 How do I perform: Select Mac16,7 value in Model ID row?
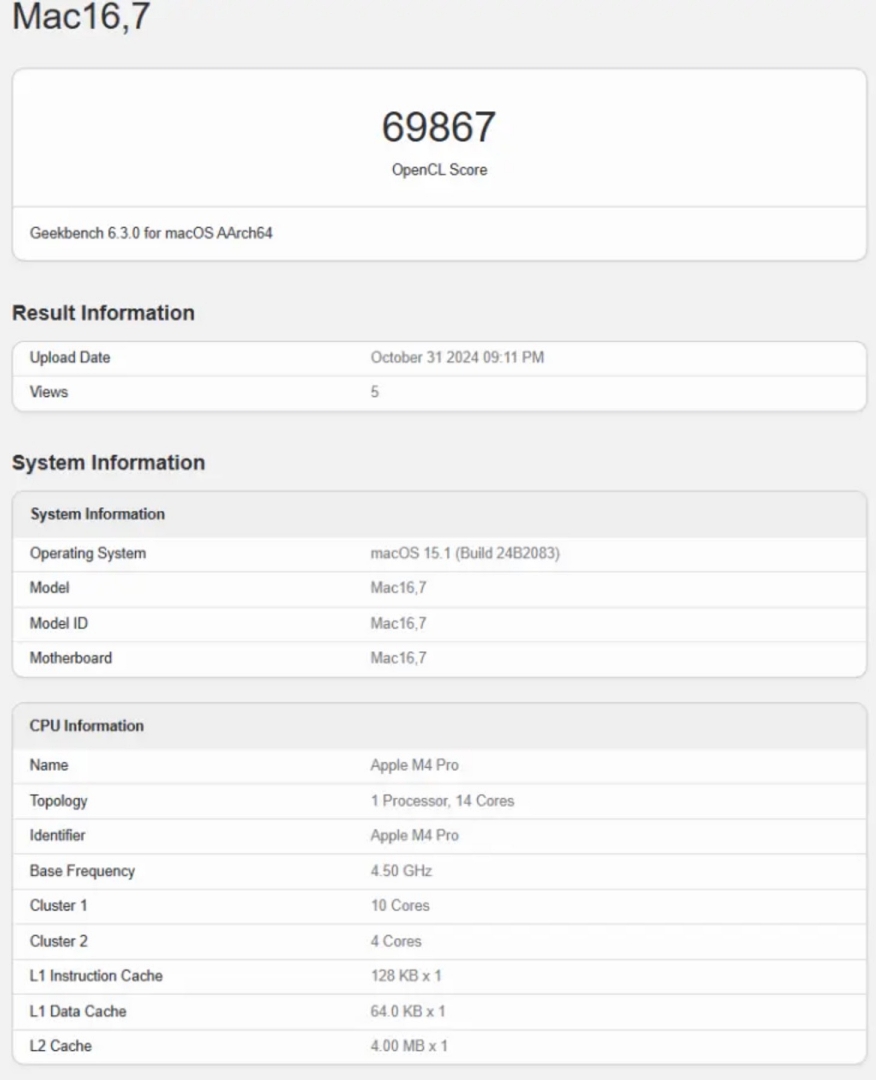coord(399,623)
